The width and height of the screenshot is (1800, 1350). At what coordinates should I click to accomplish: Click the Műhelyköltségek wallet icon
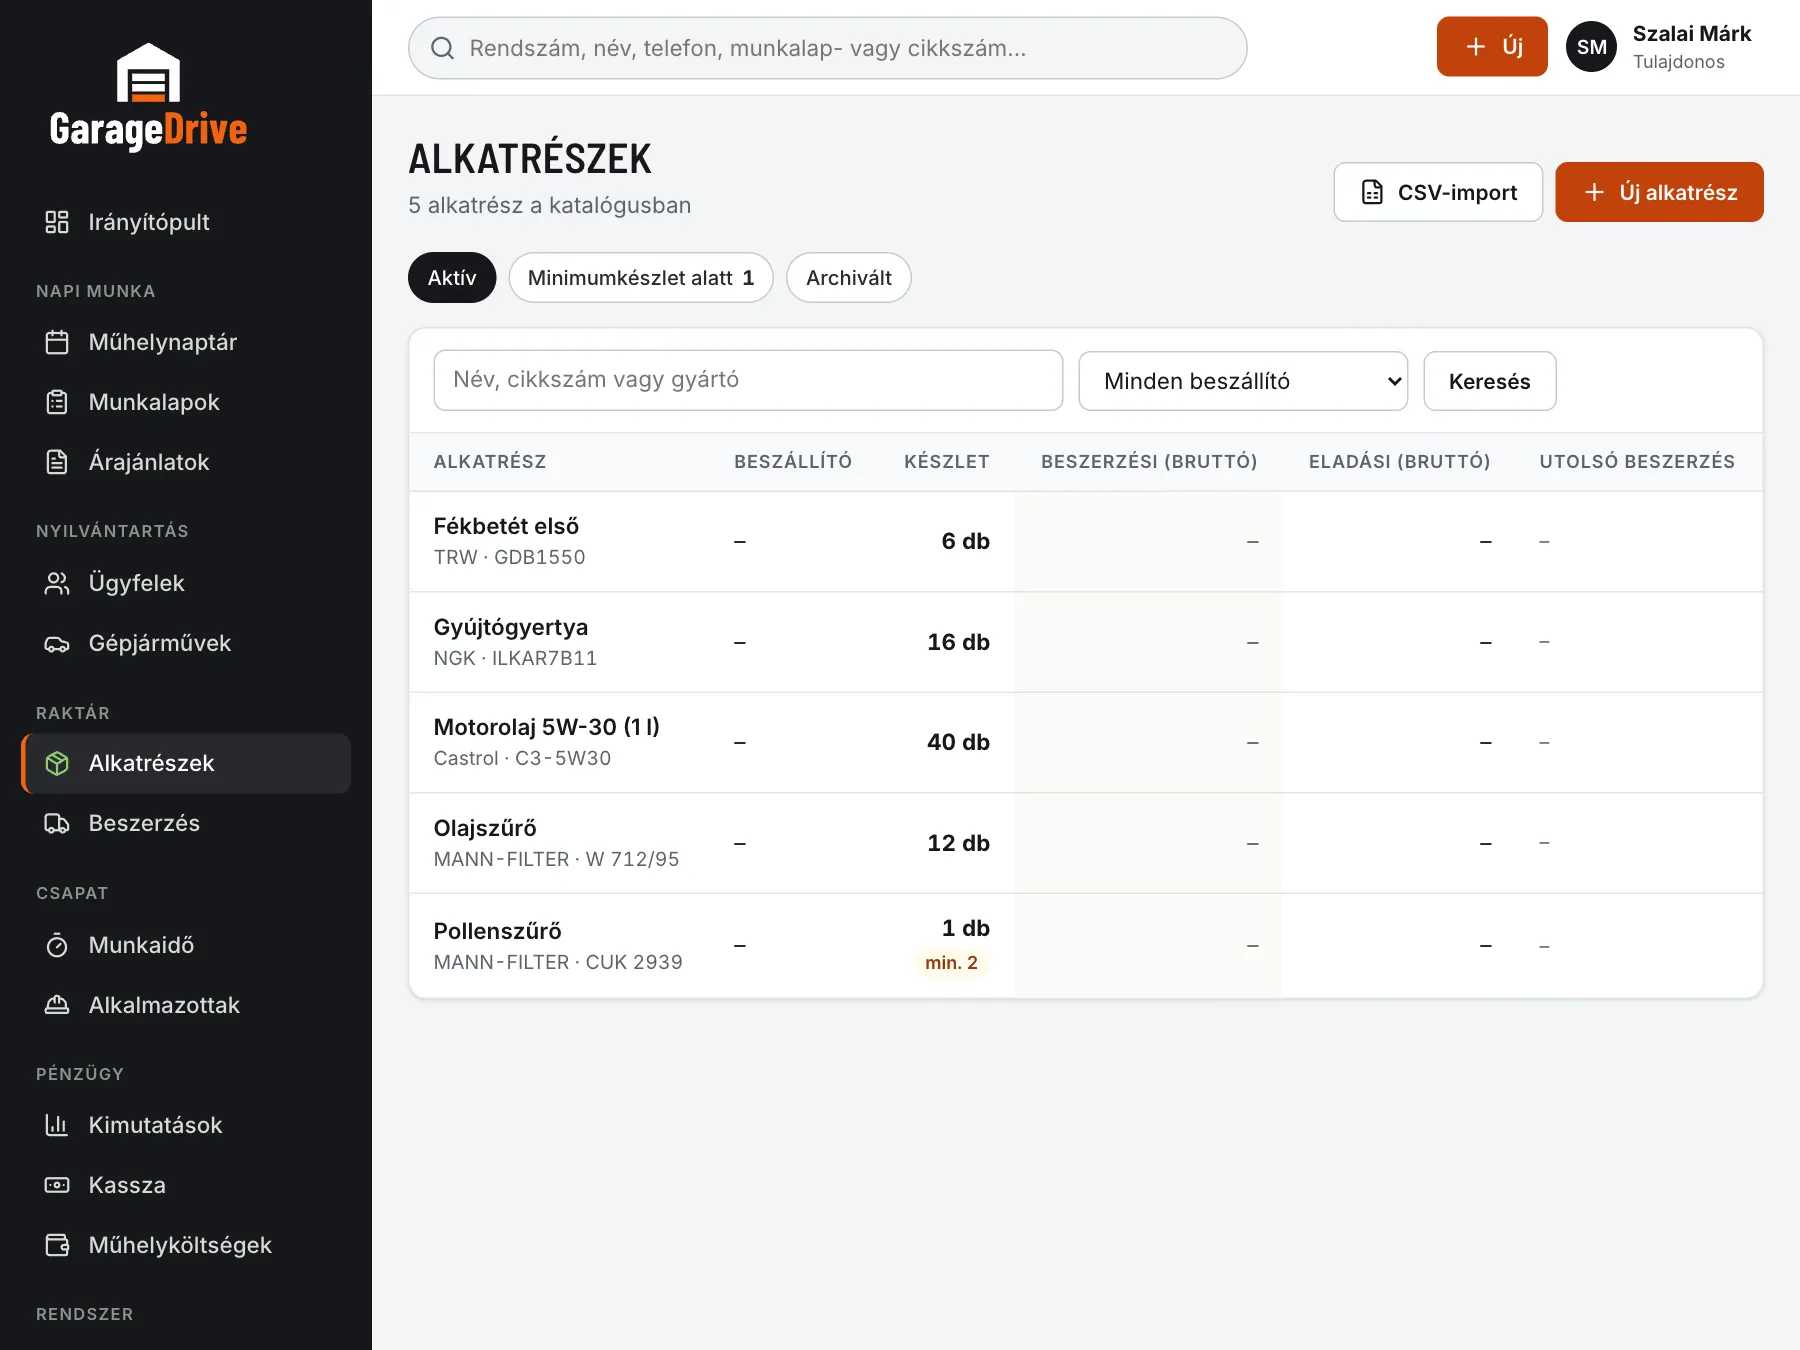57,1245
